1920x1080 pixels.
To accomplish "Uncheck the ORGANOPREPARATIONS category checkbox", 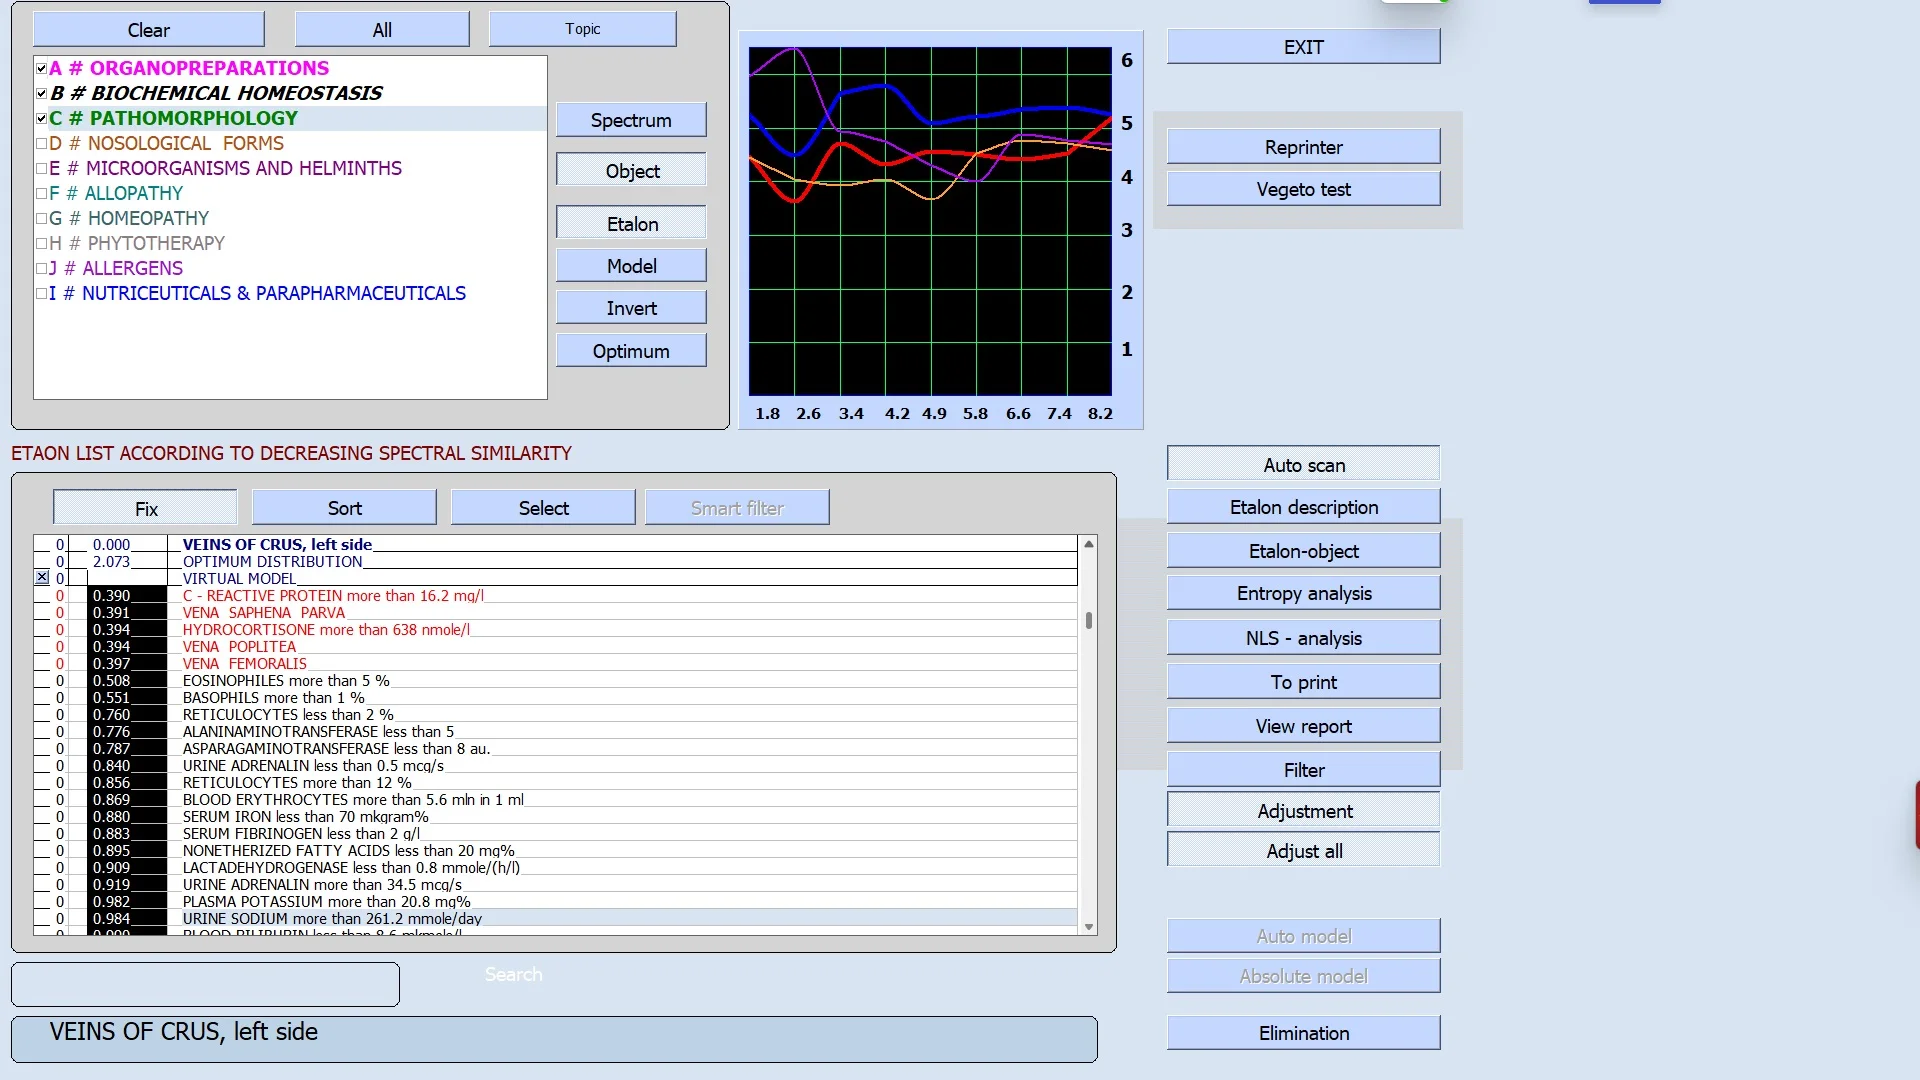I will point(41,69).
